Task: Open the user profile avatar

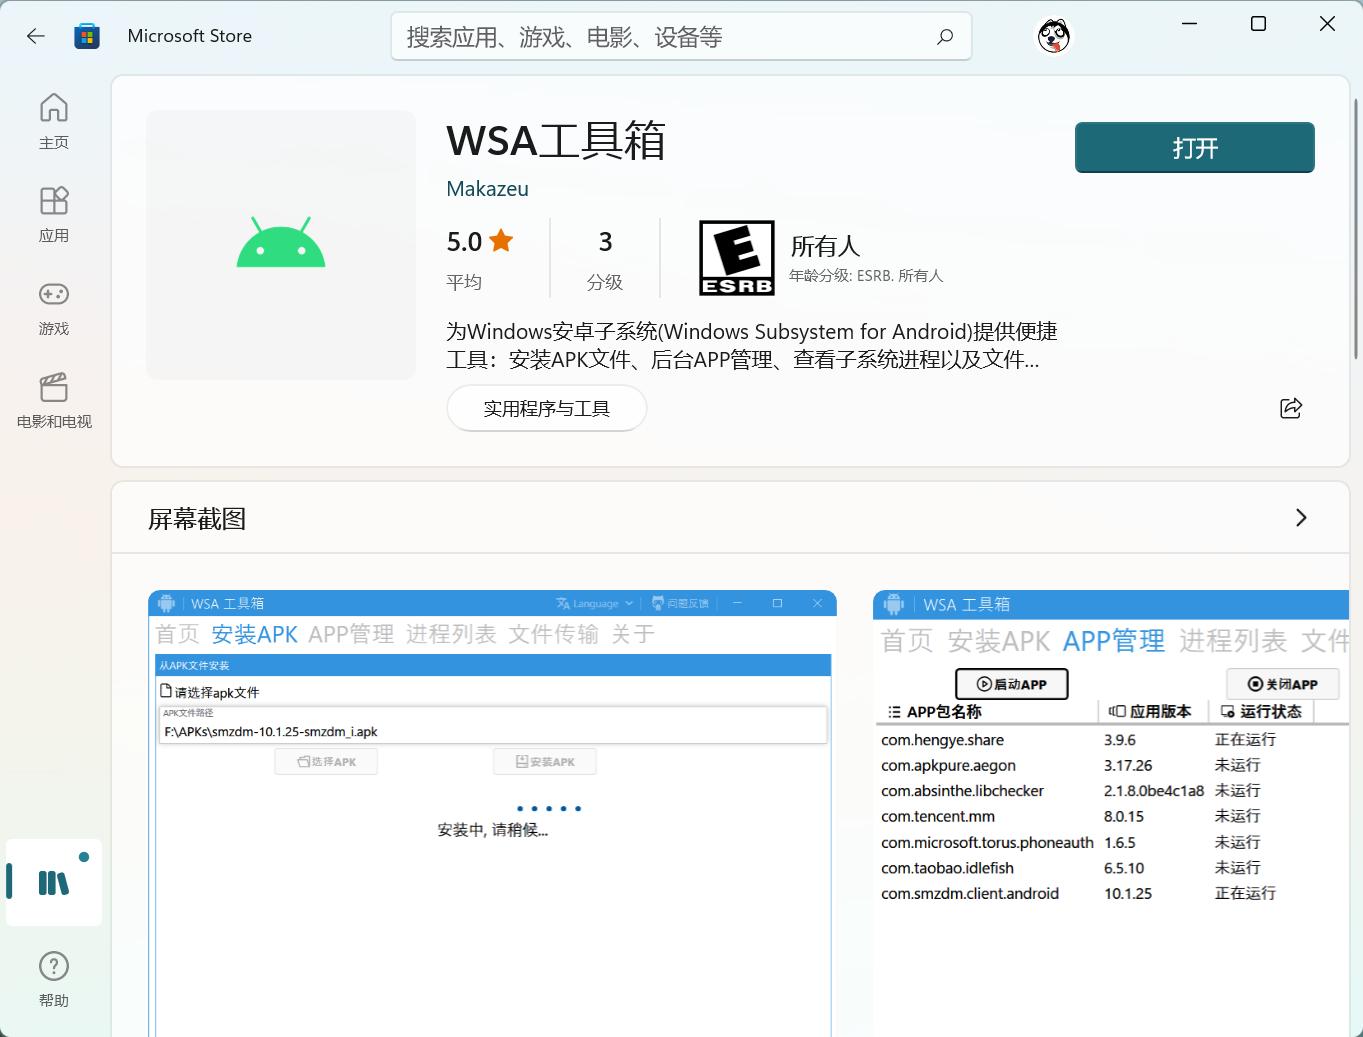Action: pos(1053,35)
